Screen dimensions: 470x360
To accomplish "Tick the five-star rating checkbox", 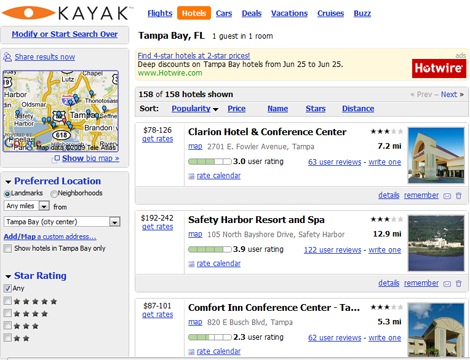I will tap(8, 301).
